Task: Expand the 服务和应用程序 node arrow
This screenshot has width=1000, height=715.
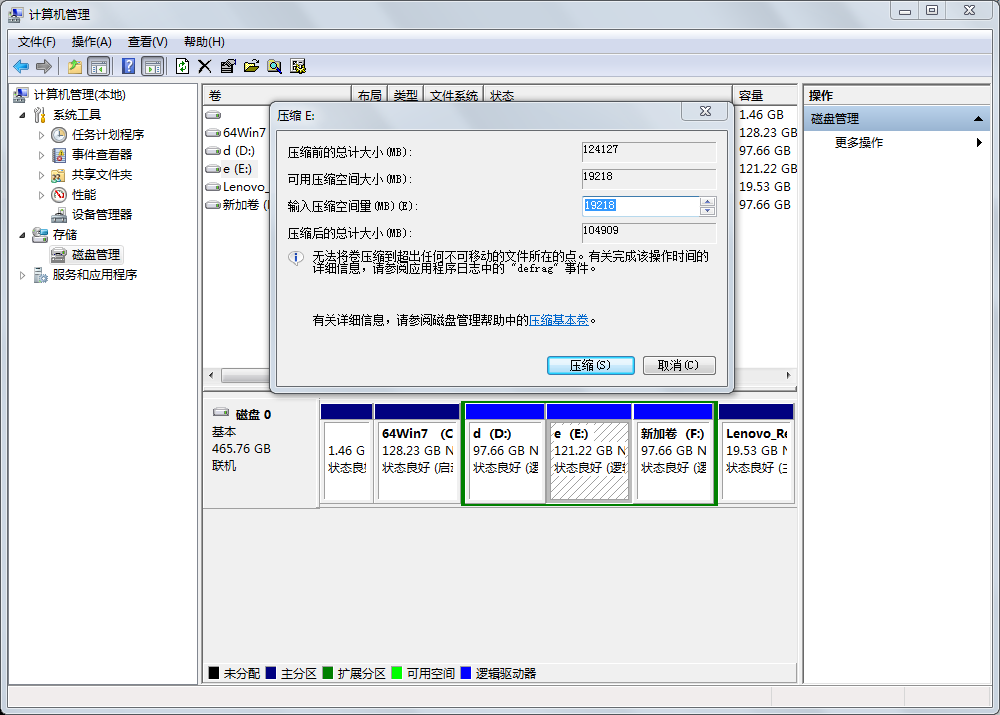Action: [x=23, y=276]
